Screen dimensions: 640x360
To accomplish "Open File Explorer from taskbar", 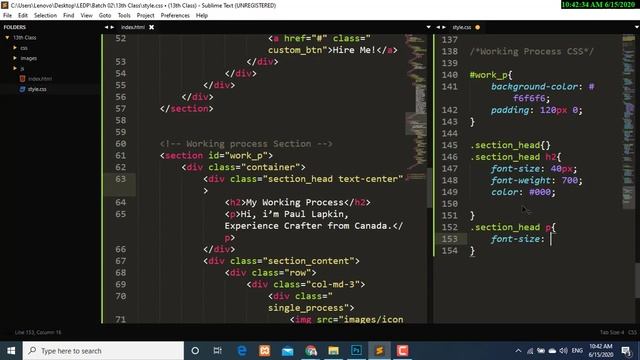I will tap(333, 351).
